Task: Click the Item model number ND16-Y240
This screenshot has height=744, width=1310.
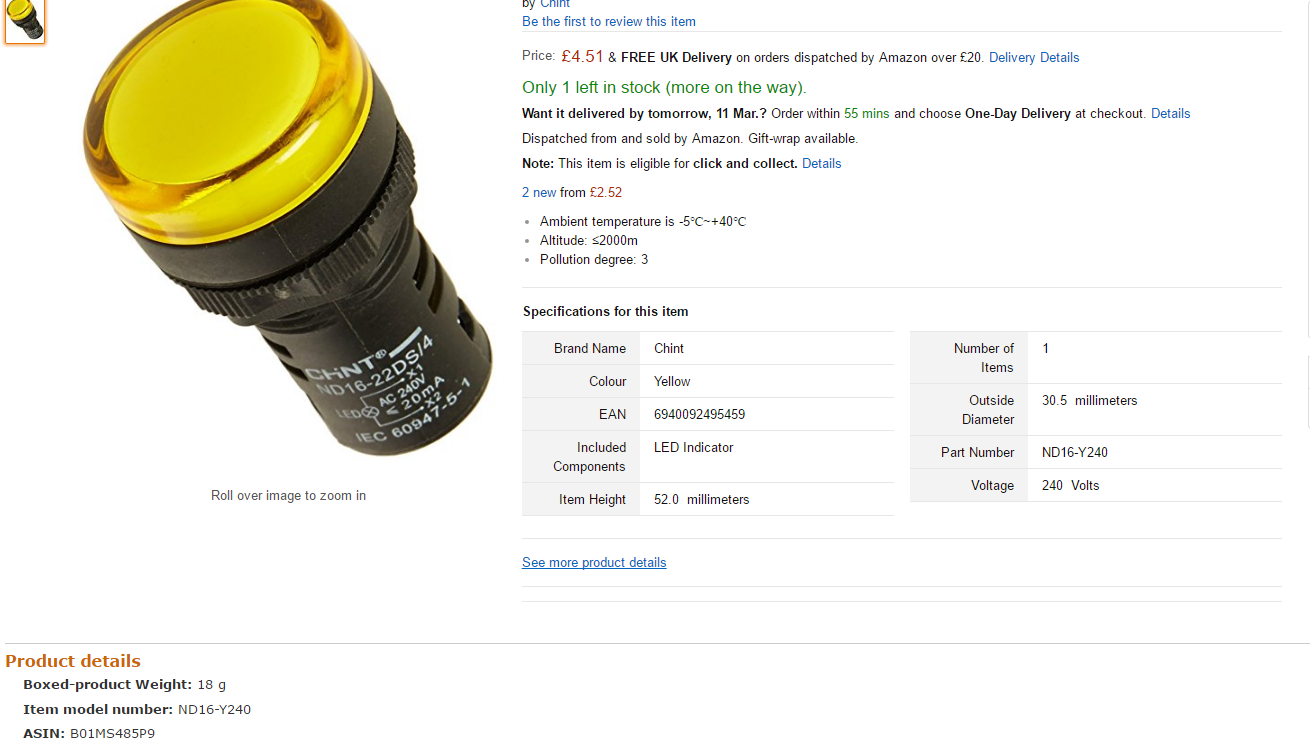Action: click(x=214, y=709)
